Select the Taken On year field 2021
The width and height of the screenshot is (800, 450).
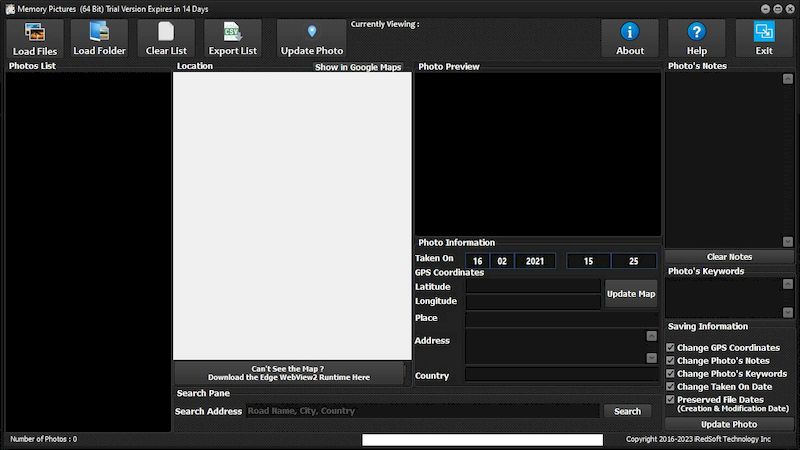click(x=535, y=261)
